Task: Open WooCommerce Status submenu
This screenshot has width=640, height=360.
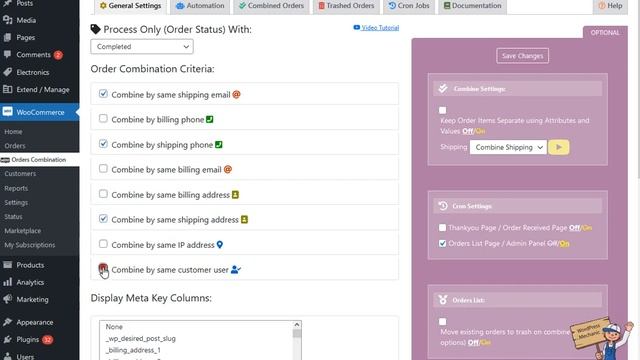Action: (x=13, y=216)
